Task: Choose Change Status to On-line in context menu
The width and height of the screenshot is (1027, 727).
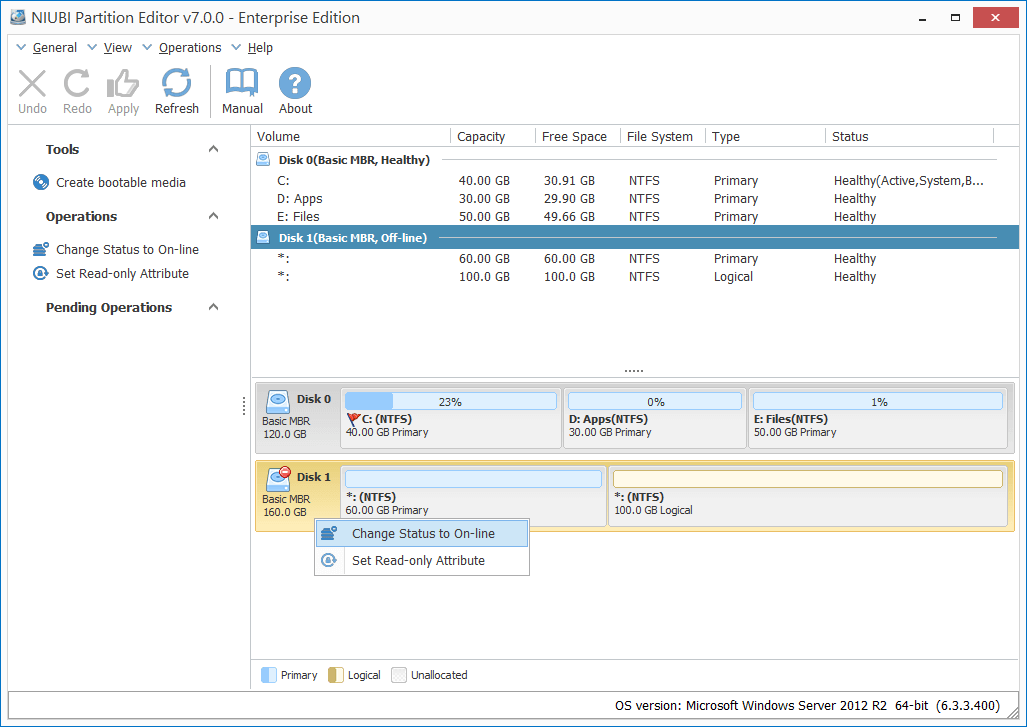Action: (x=422, y=533)
